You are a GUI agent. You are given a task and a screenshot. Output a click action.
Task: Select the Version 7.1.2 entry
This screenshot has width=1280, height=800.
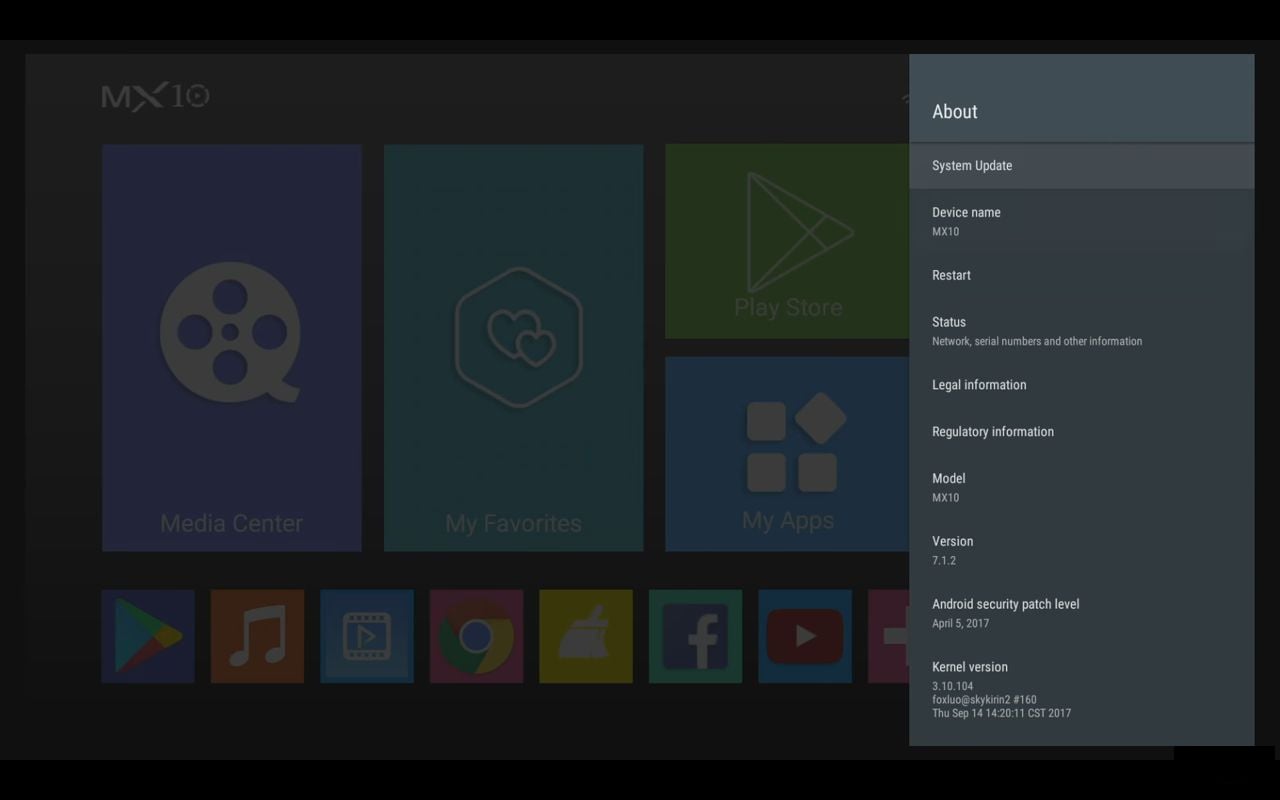pos(1082,550)
